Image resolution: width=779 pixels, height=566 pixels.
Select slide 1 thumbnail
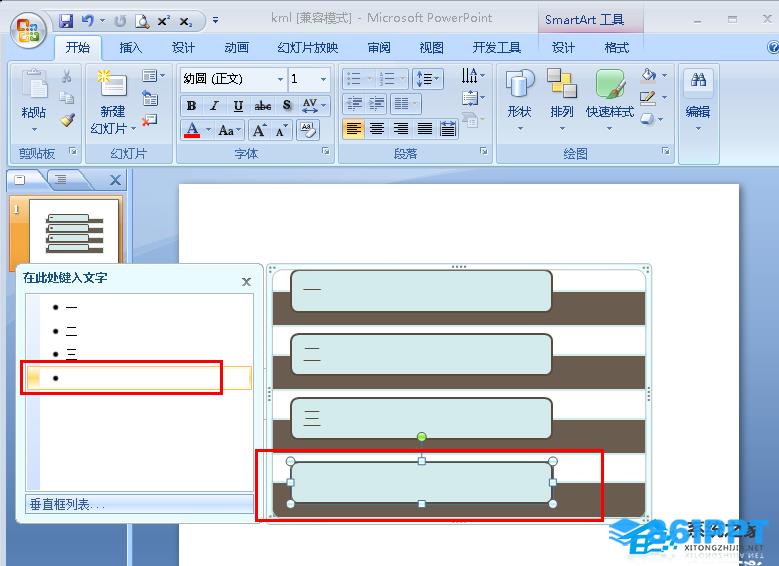point(74,231)
